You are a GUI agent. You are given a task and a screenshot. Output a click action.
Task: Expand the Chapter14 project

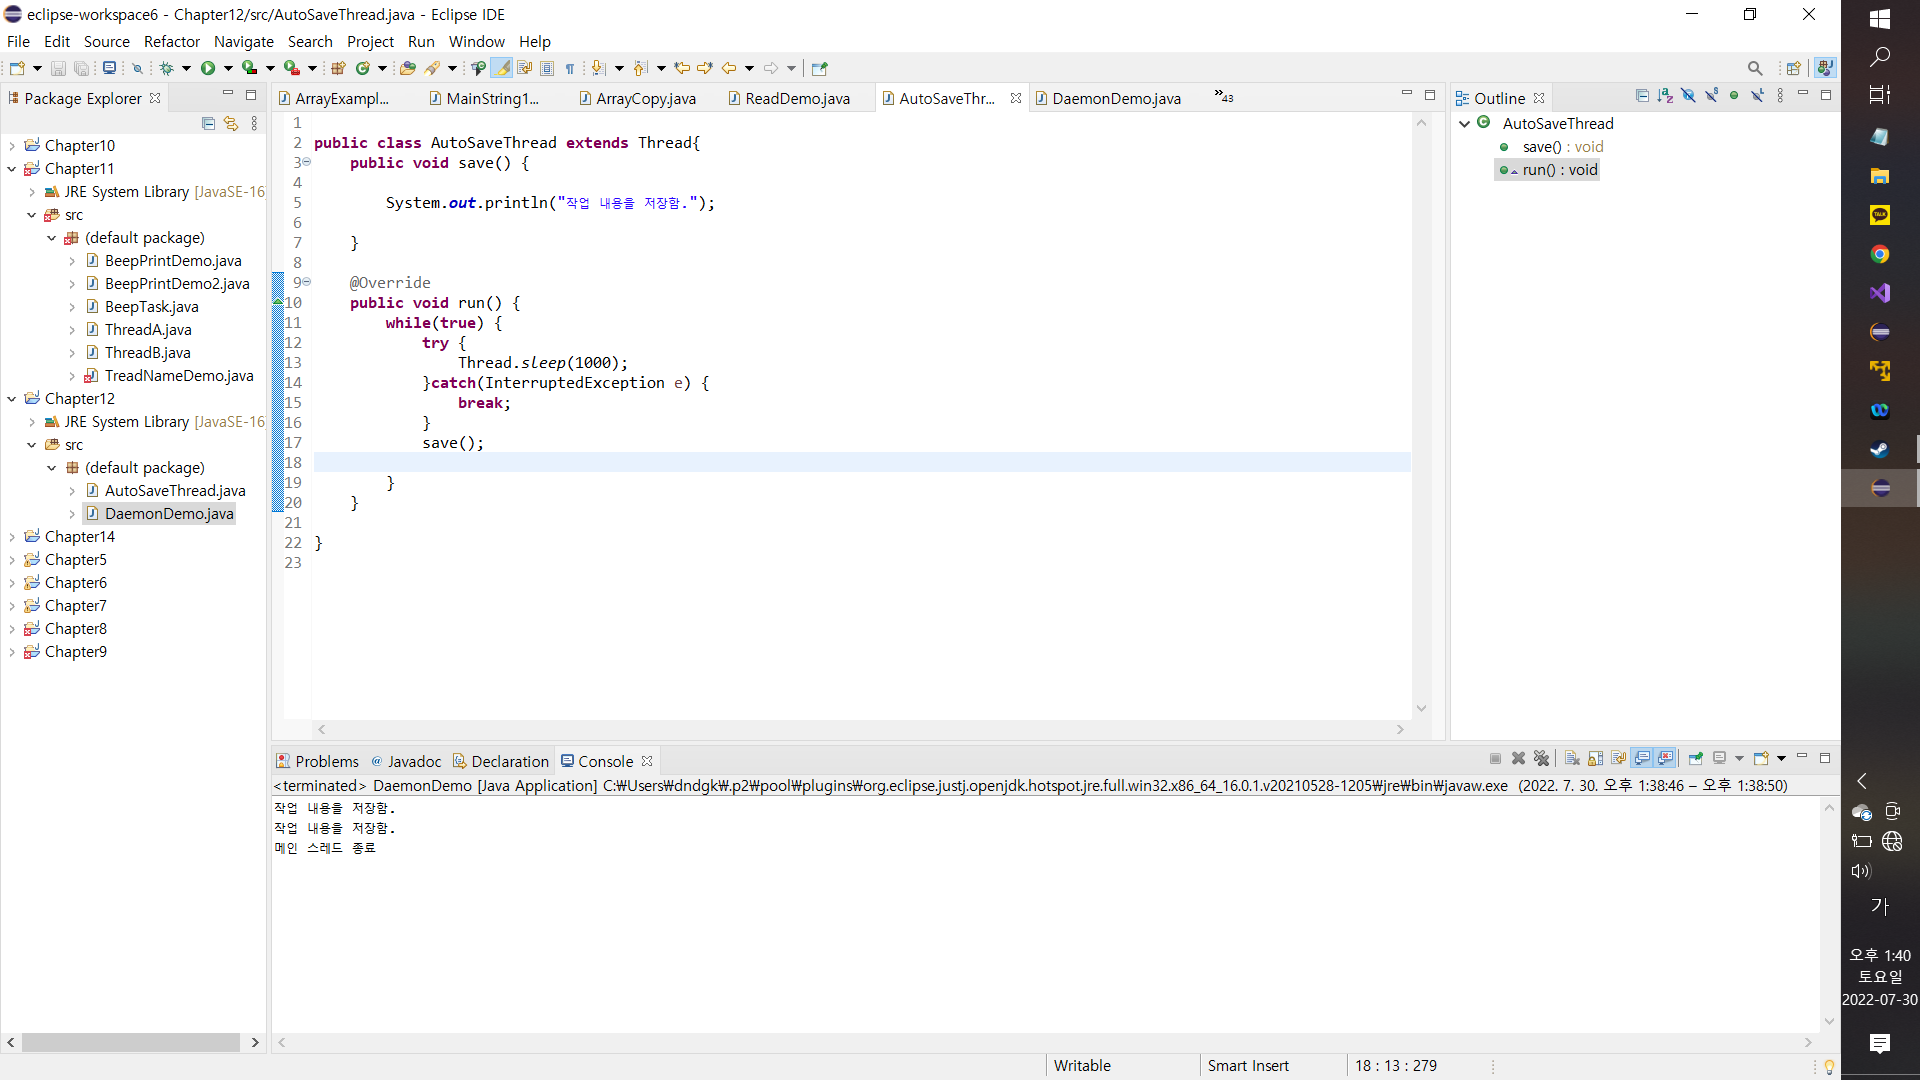coord(12,537)
